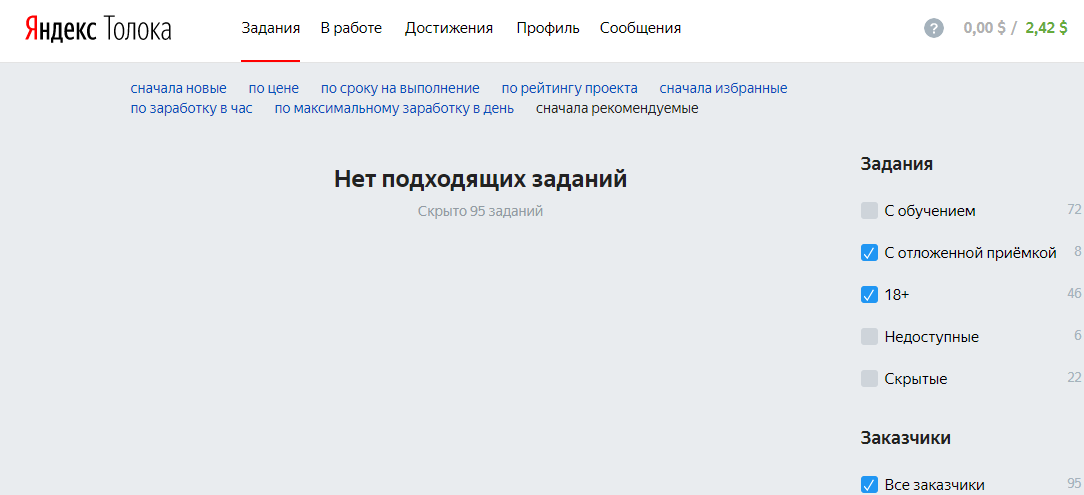The width and height of the screenshot is (1084, 495).
Task: Switch to В работе tab
Action: [x=351, y=28]
